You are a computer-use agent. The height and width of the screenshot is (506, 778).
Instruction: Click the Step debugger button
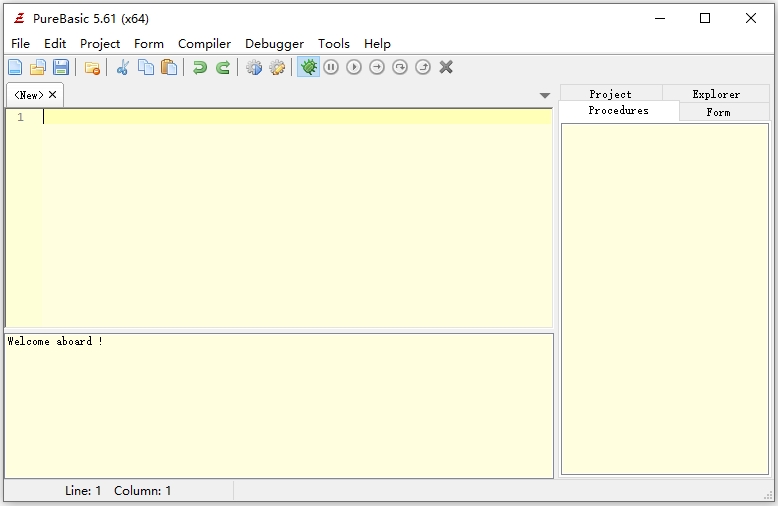(377, 68)
